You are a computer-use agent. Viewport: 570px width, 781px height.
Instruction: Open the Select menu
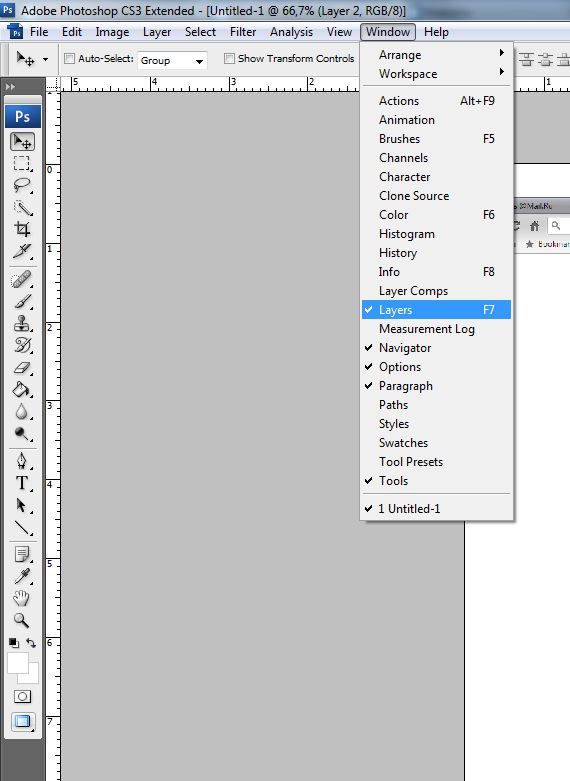coord(200,32)
